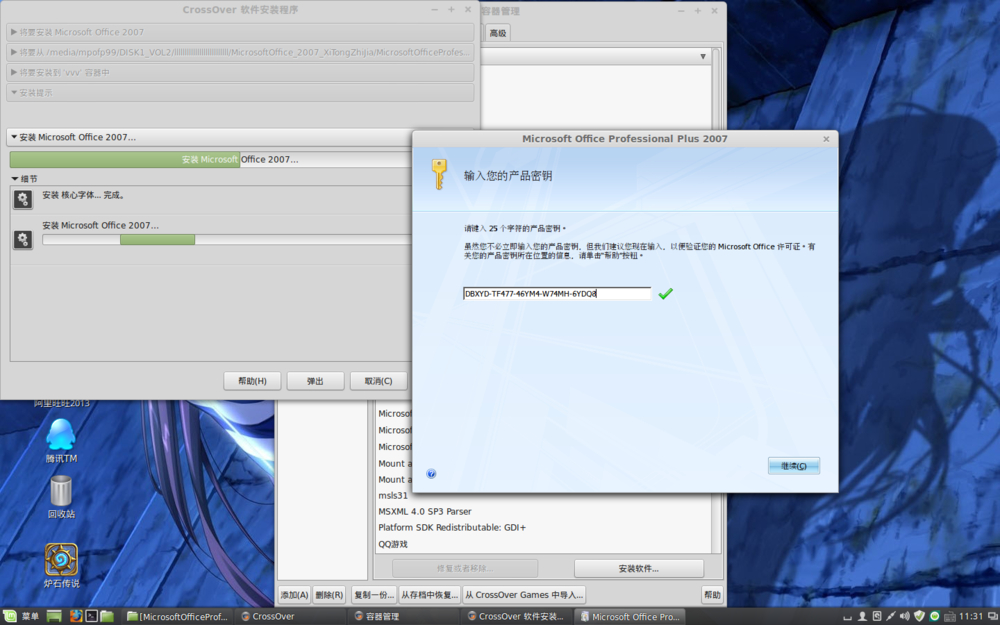This screenshot has height=625, width=1000.
Task: Select MSXML 4.0 SP3 Parser list item
Action: tap(425, 511)
